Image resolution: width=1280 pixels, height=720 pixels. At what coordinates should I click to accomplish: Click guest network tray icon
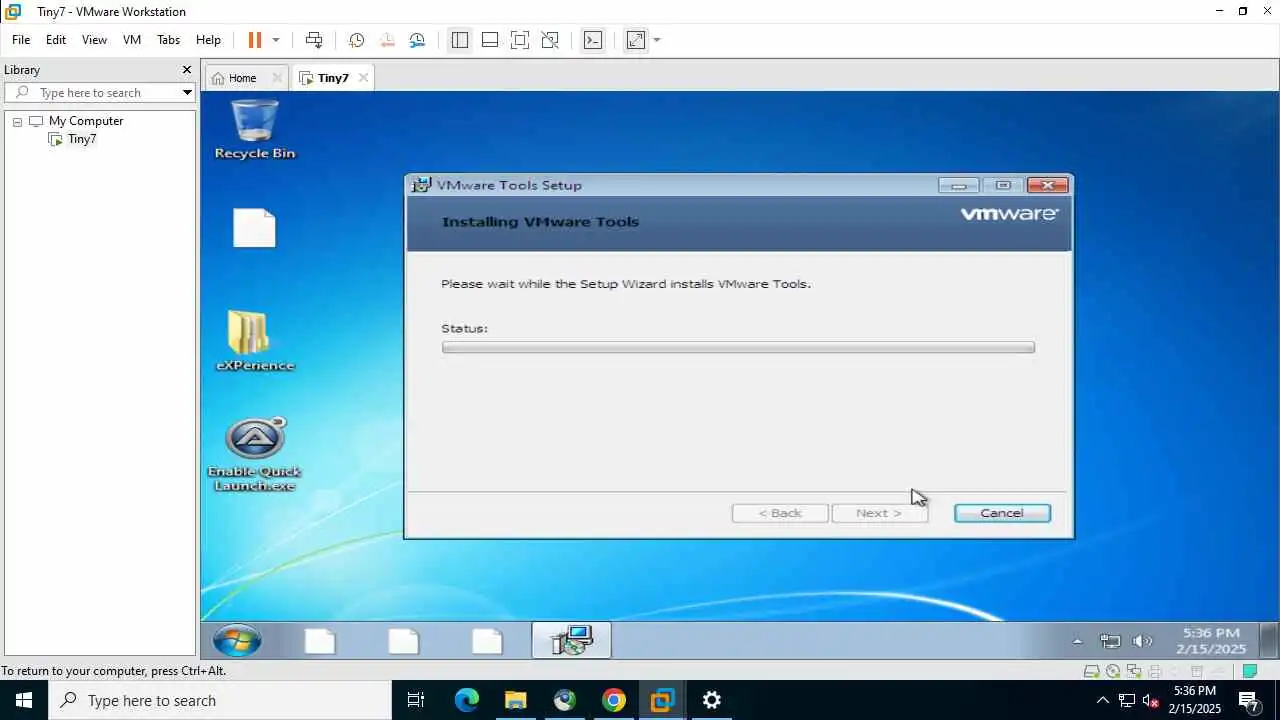click(x=1110, y=641)
